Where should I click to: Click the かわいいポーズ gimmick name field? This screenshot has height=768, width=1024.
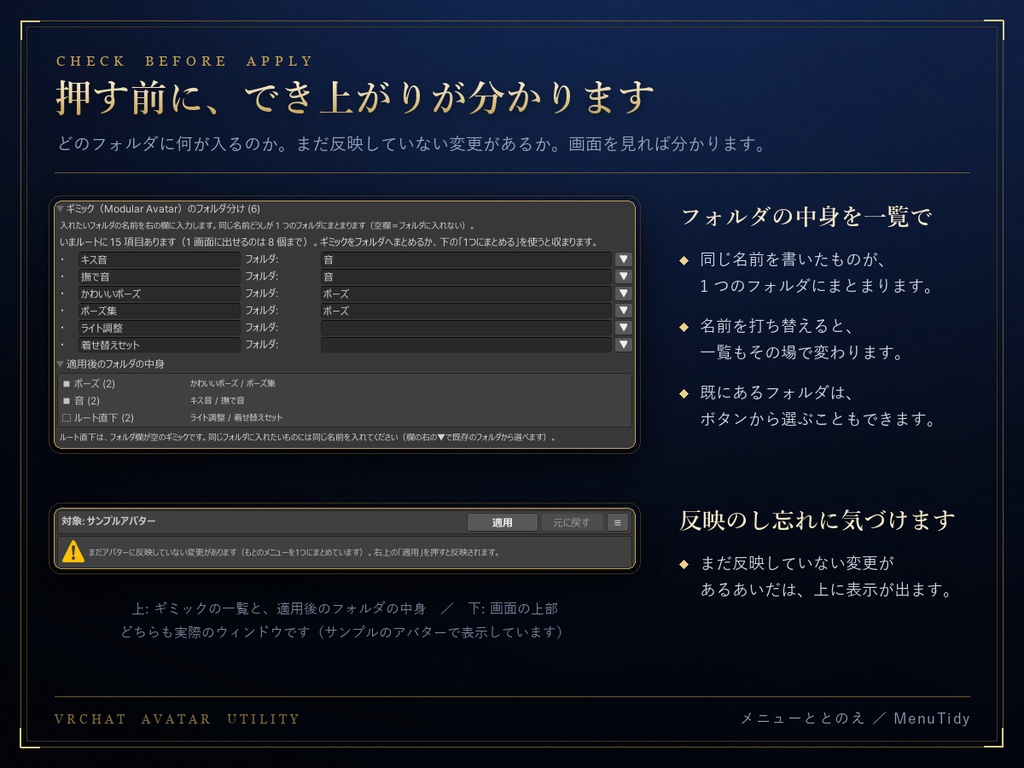(159, 293)
